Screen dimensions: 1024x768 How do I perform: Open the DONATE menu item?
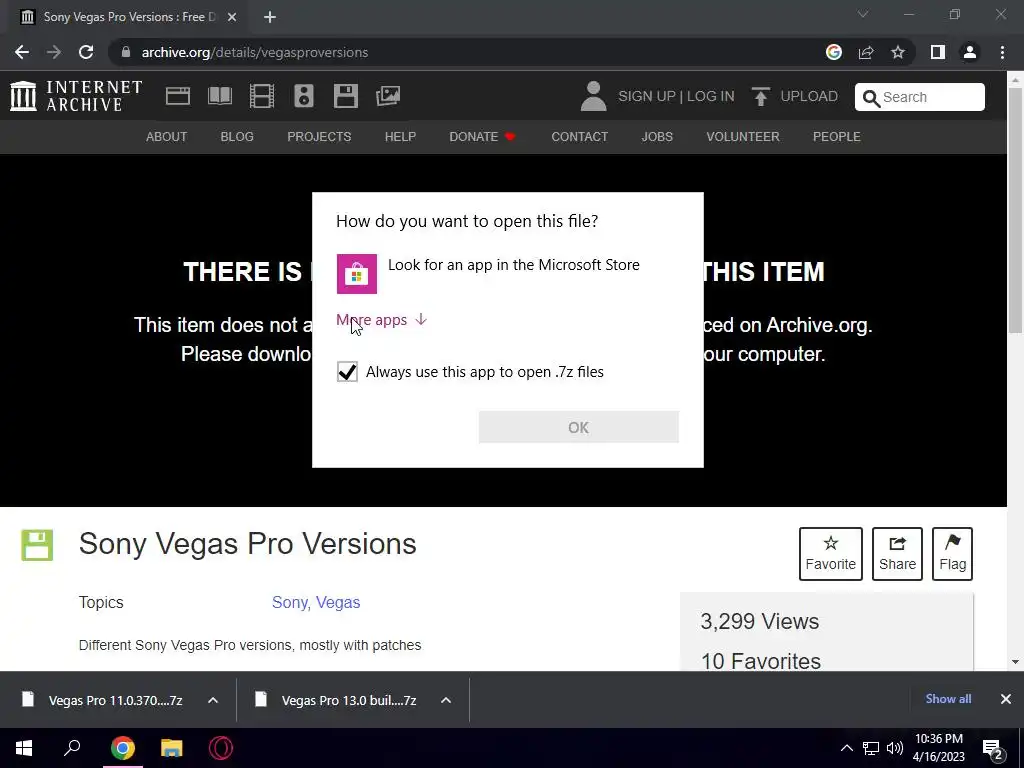[x=482, y=136]
